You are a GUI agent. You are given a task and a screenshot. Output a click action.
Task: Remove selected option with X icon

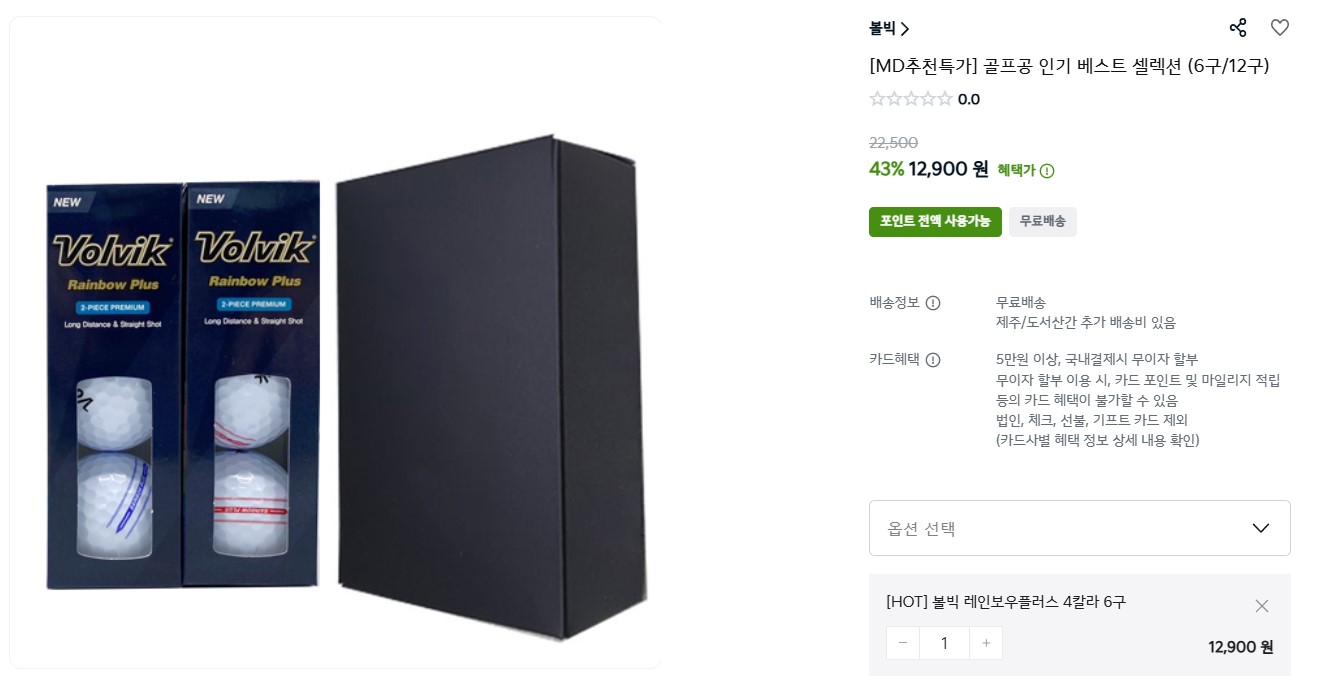1262,606
